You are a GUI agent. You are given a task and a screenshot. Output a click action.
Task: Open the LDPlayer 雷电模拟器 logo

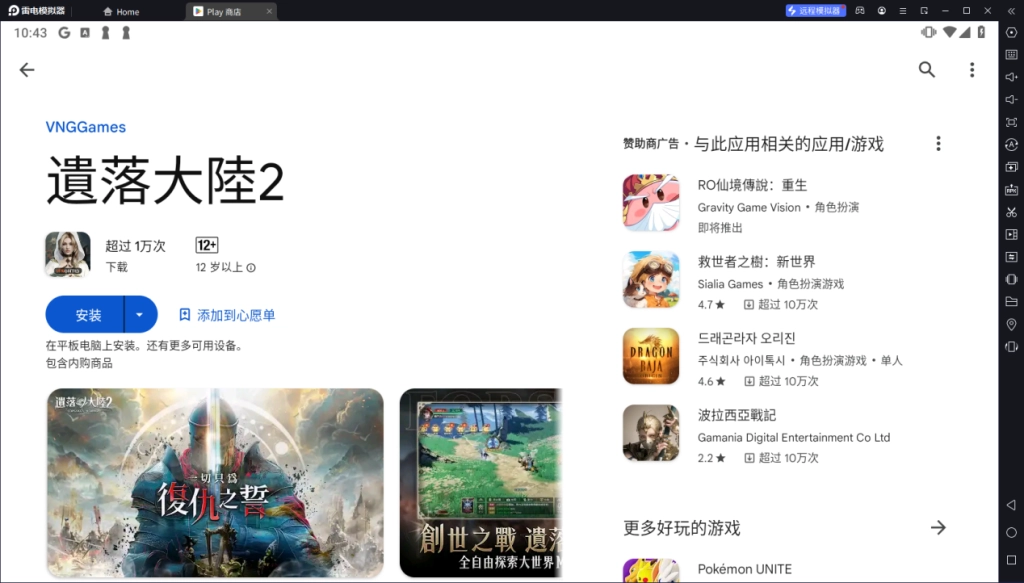[37, 10]
